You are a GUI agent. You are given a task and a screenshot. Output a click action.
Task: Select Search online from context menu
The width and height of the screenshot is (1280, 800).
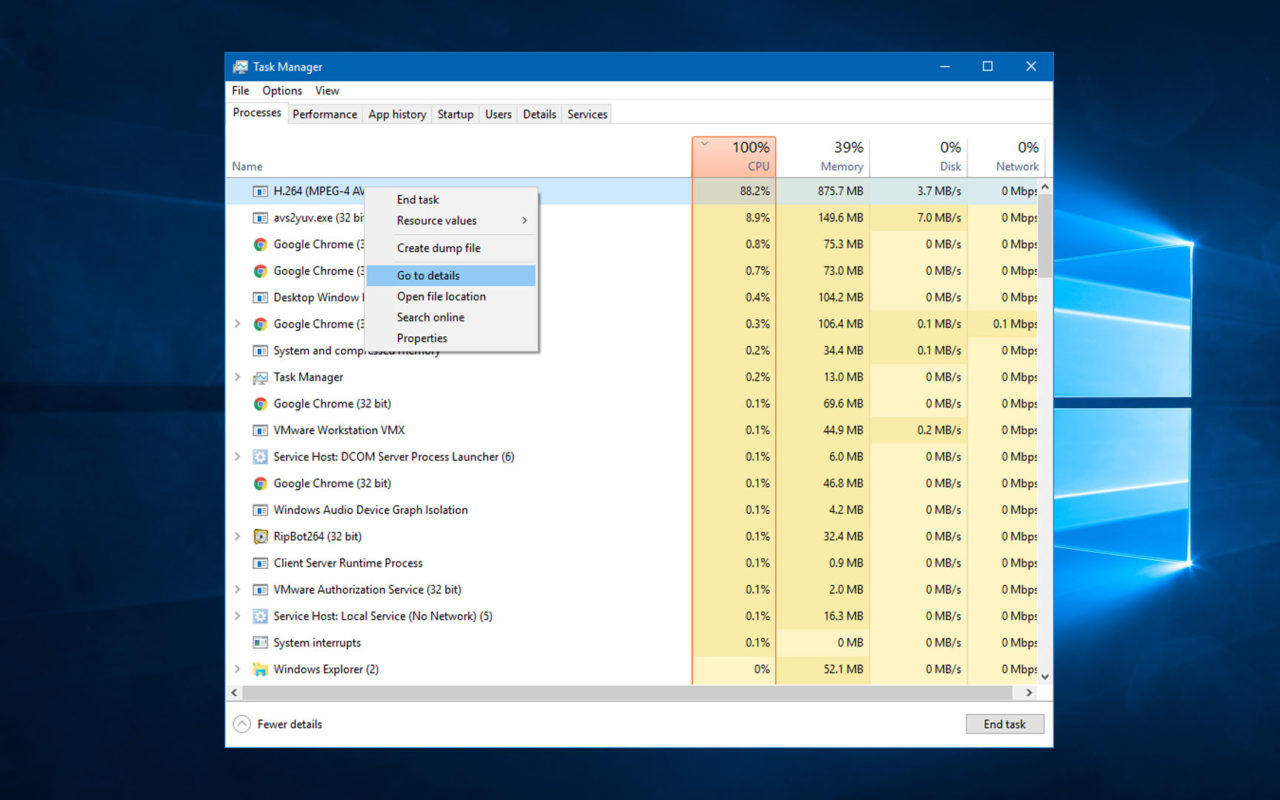(451, 318)
